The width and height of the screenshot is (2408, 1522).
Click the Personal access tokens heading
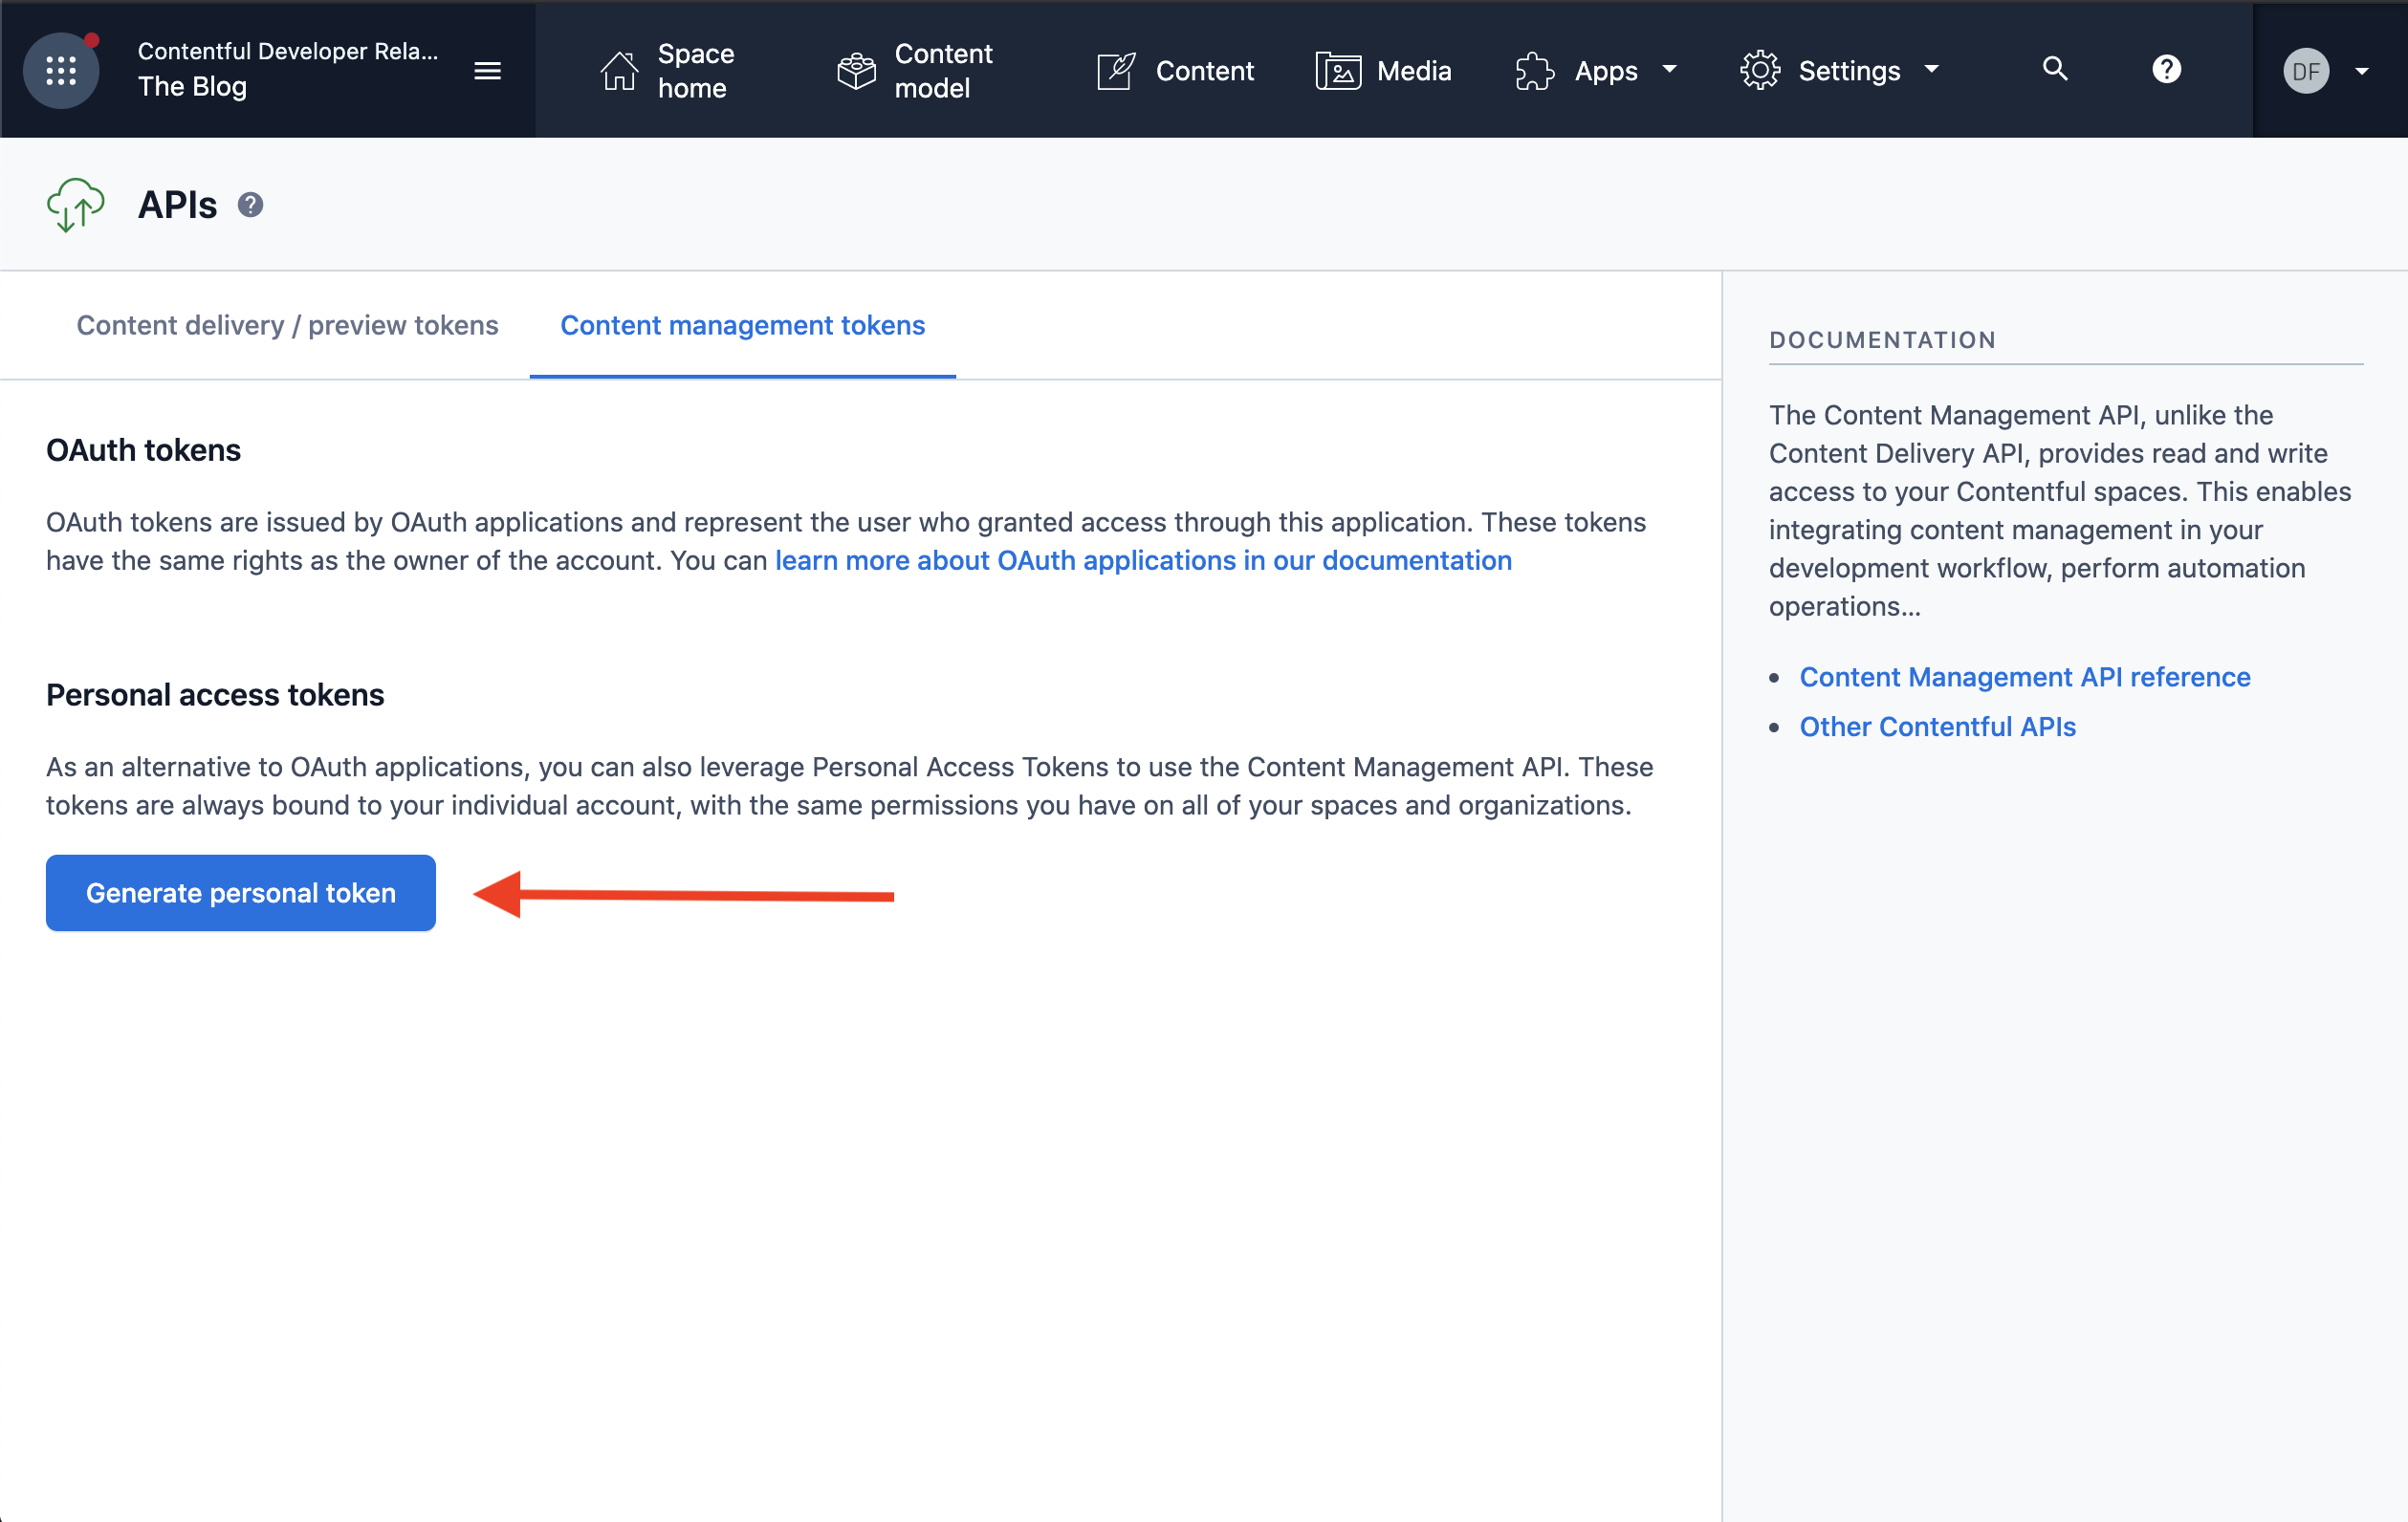[x=215, y=695]
